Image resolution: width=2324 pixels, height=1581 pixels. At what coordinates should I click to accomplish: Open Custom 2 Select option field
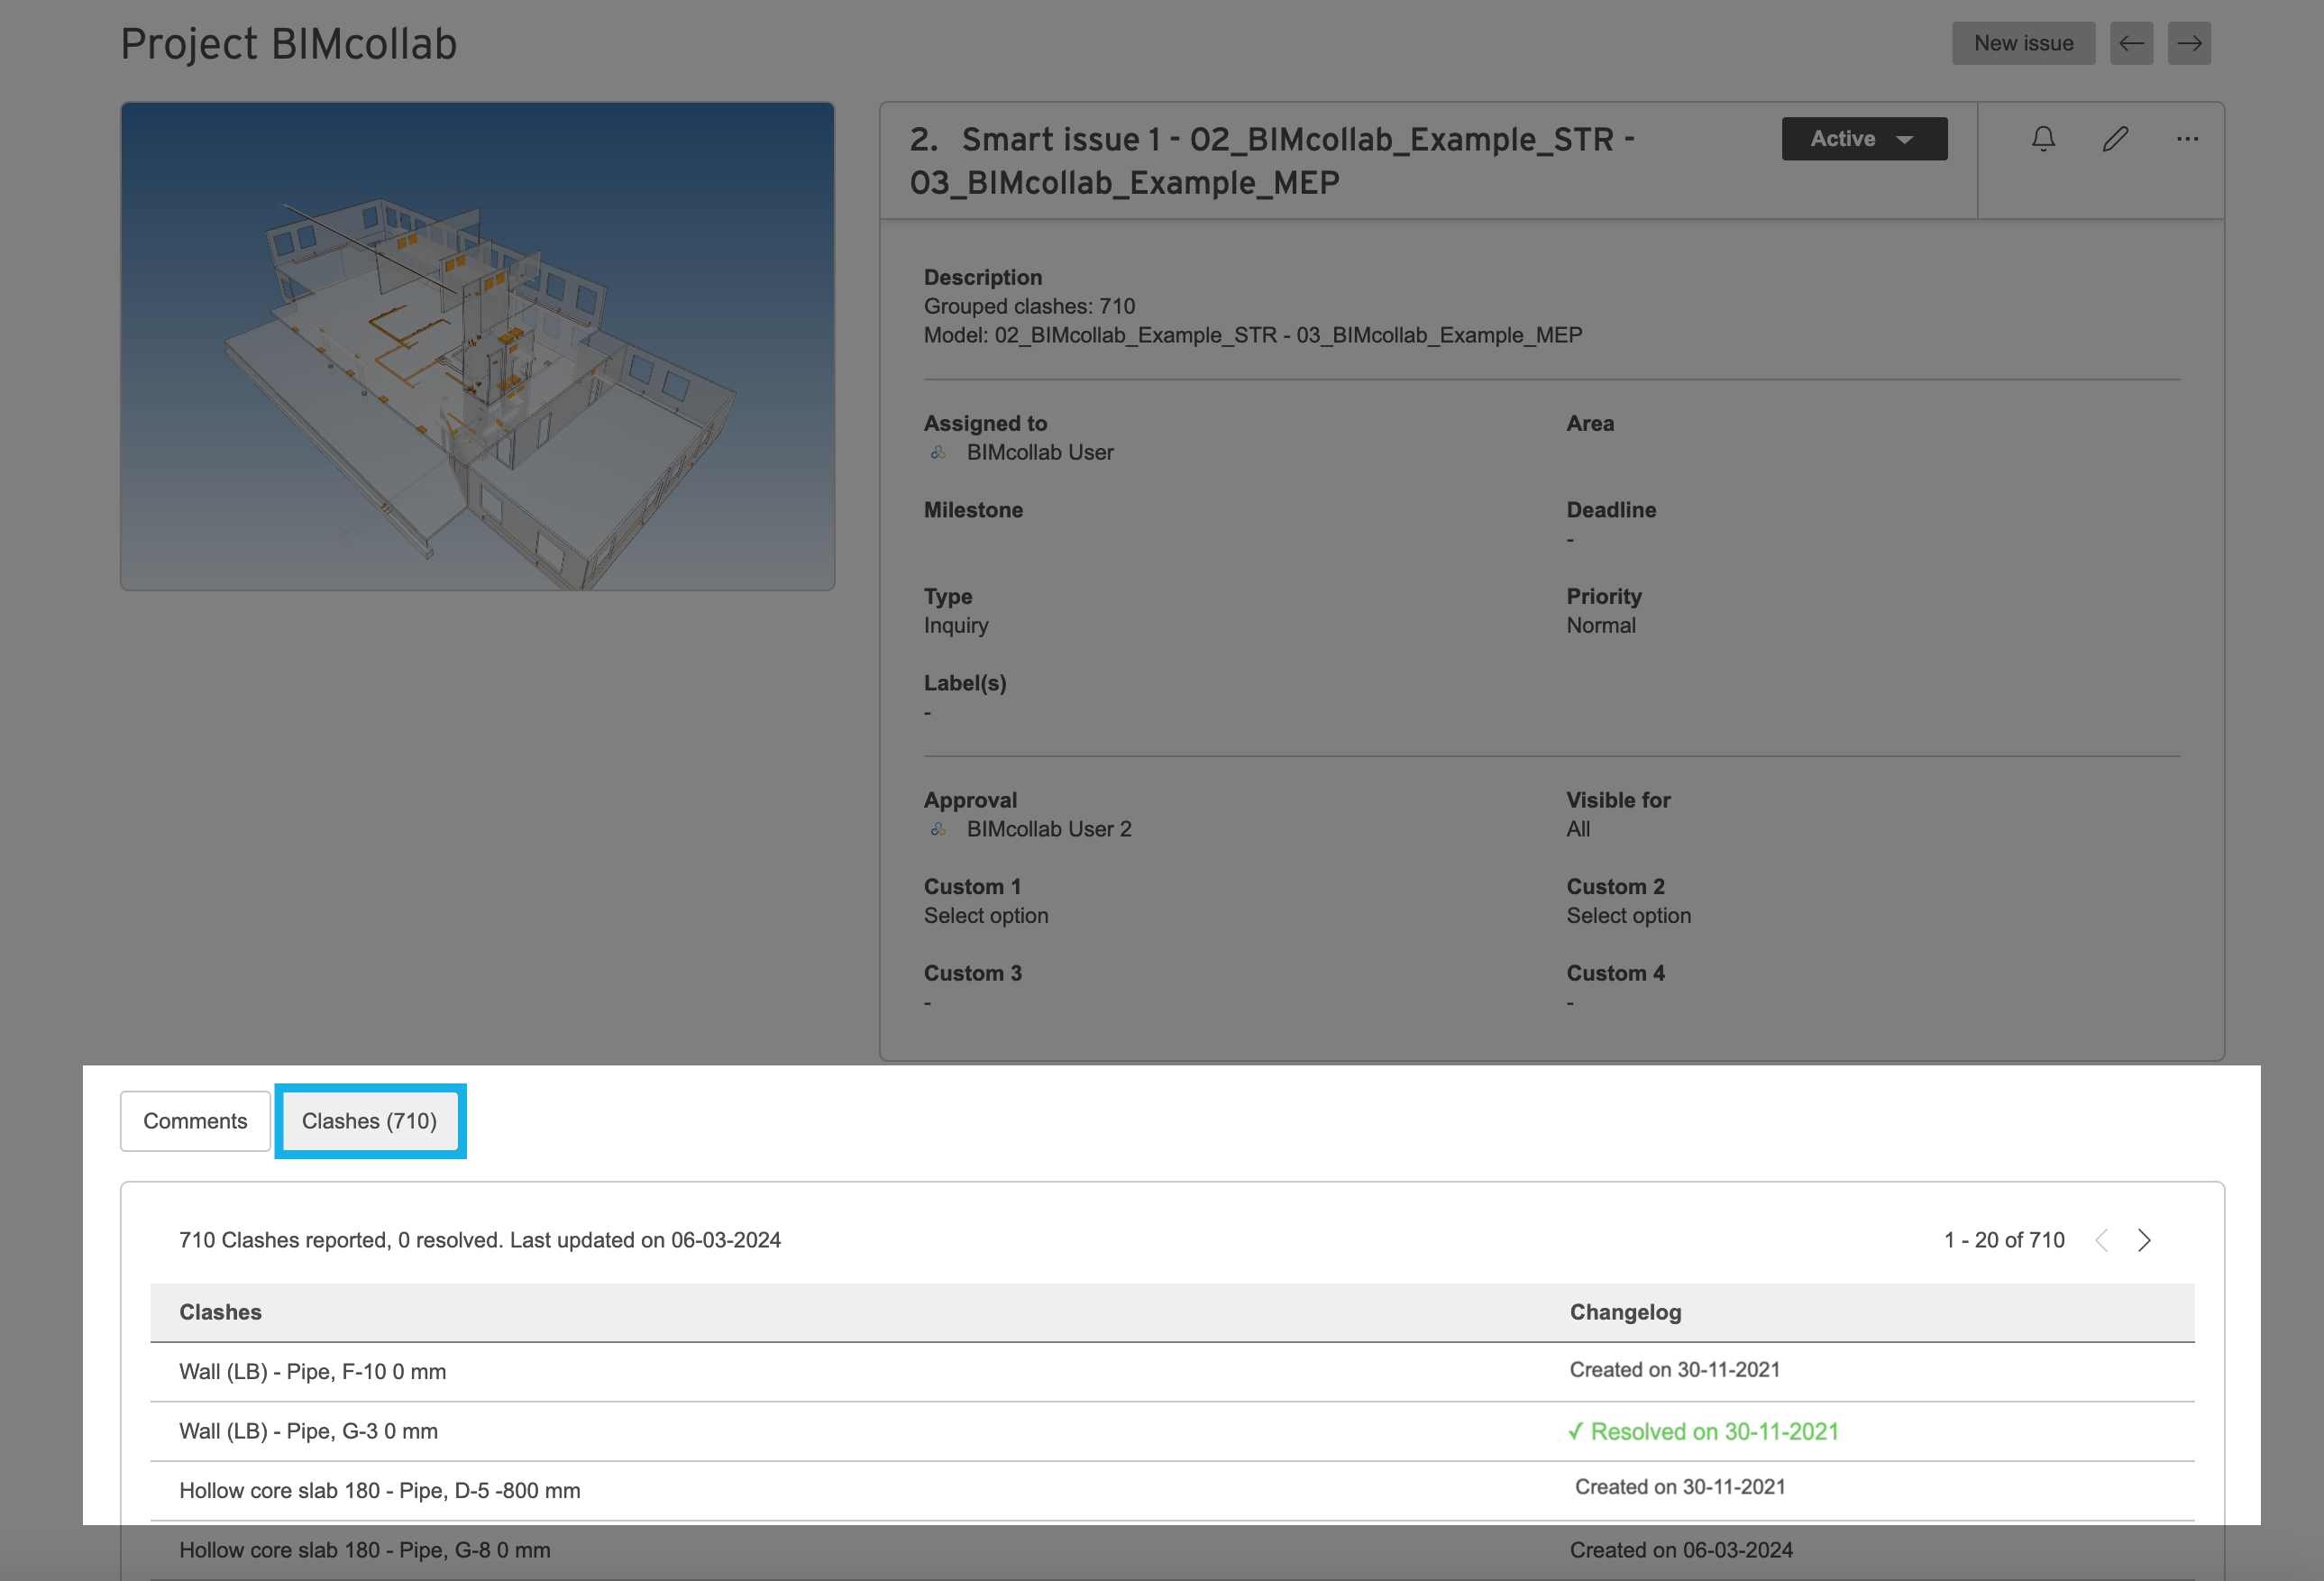click(1628, 916)
